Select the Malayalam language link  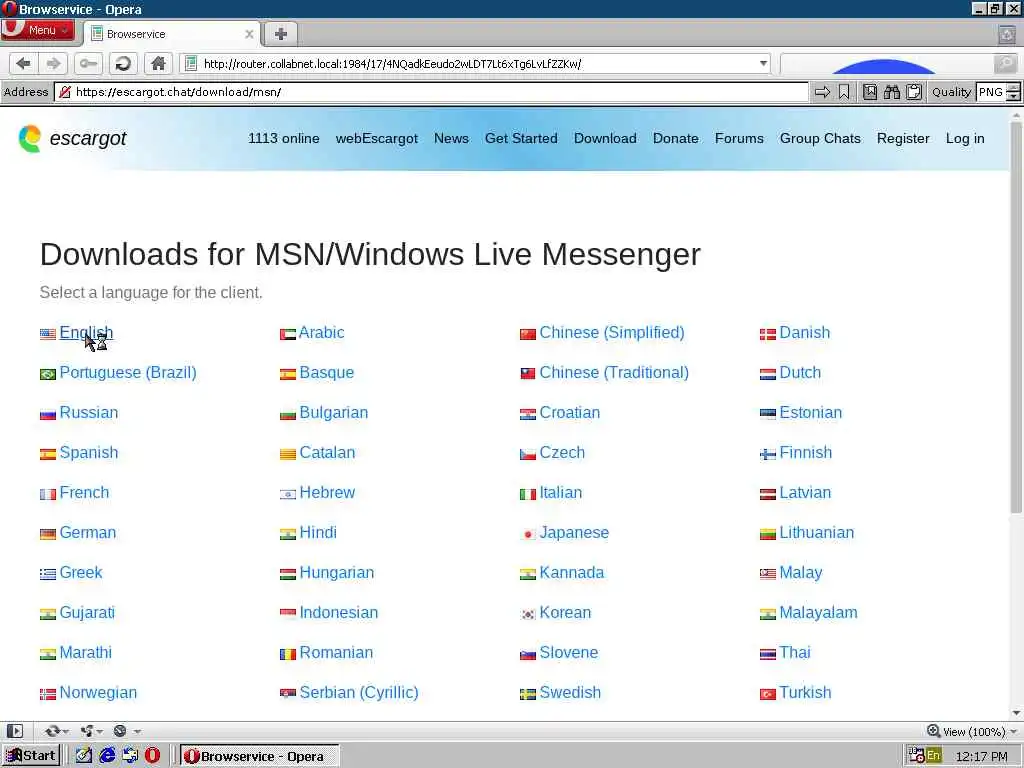[x=818, y=613]
